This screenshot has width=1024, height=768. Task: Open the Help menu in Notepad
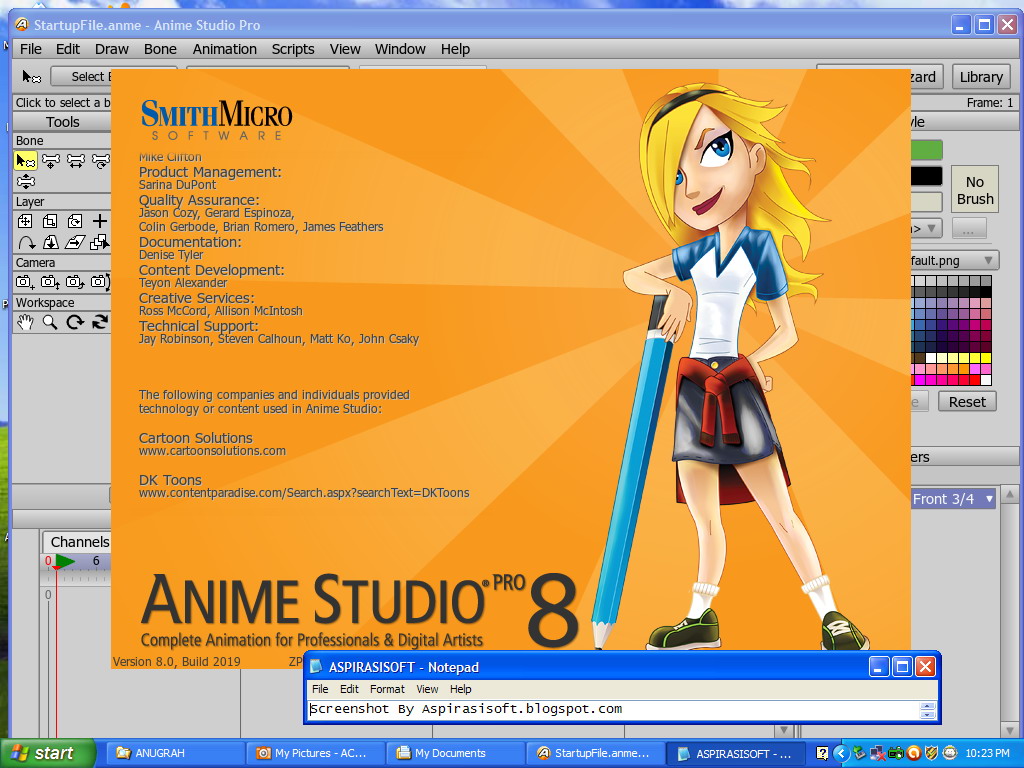click(460, 689)
